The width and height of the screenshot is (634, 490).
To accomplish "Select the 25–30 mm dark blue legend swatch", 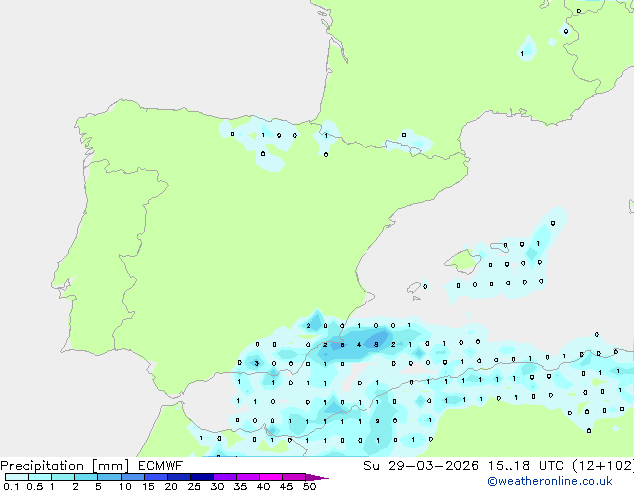I will tap(202, 477).
